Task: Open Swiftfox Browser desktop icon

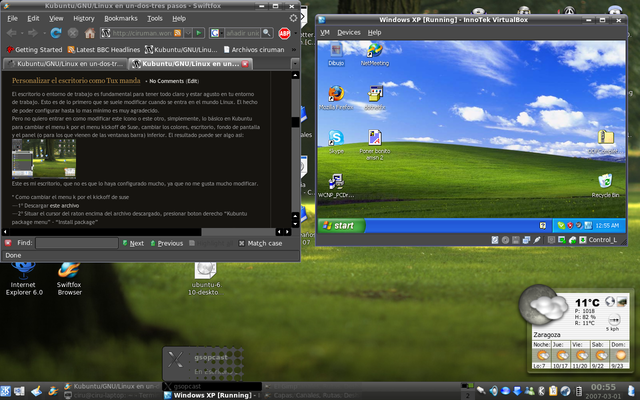Action: tap(69, 279)
